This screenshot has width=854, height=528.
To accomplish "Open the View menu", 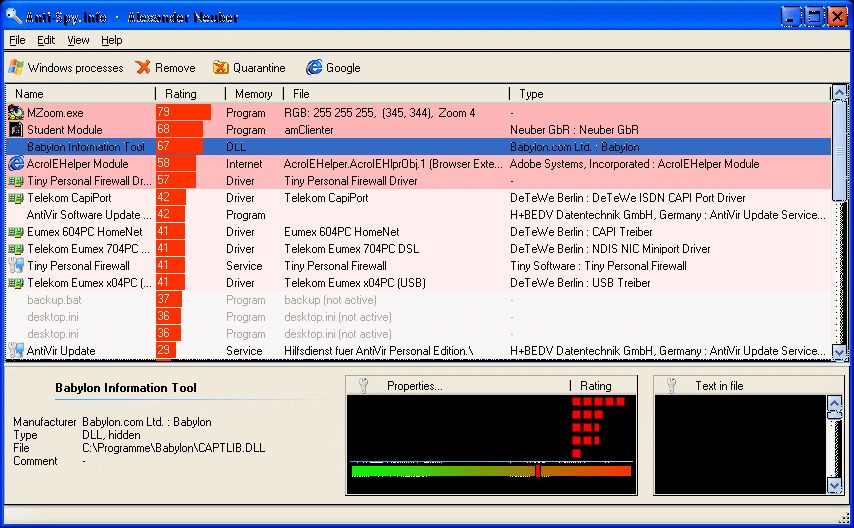I will 78,40.
